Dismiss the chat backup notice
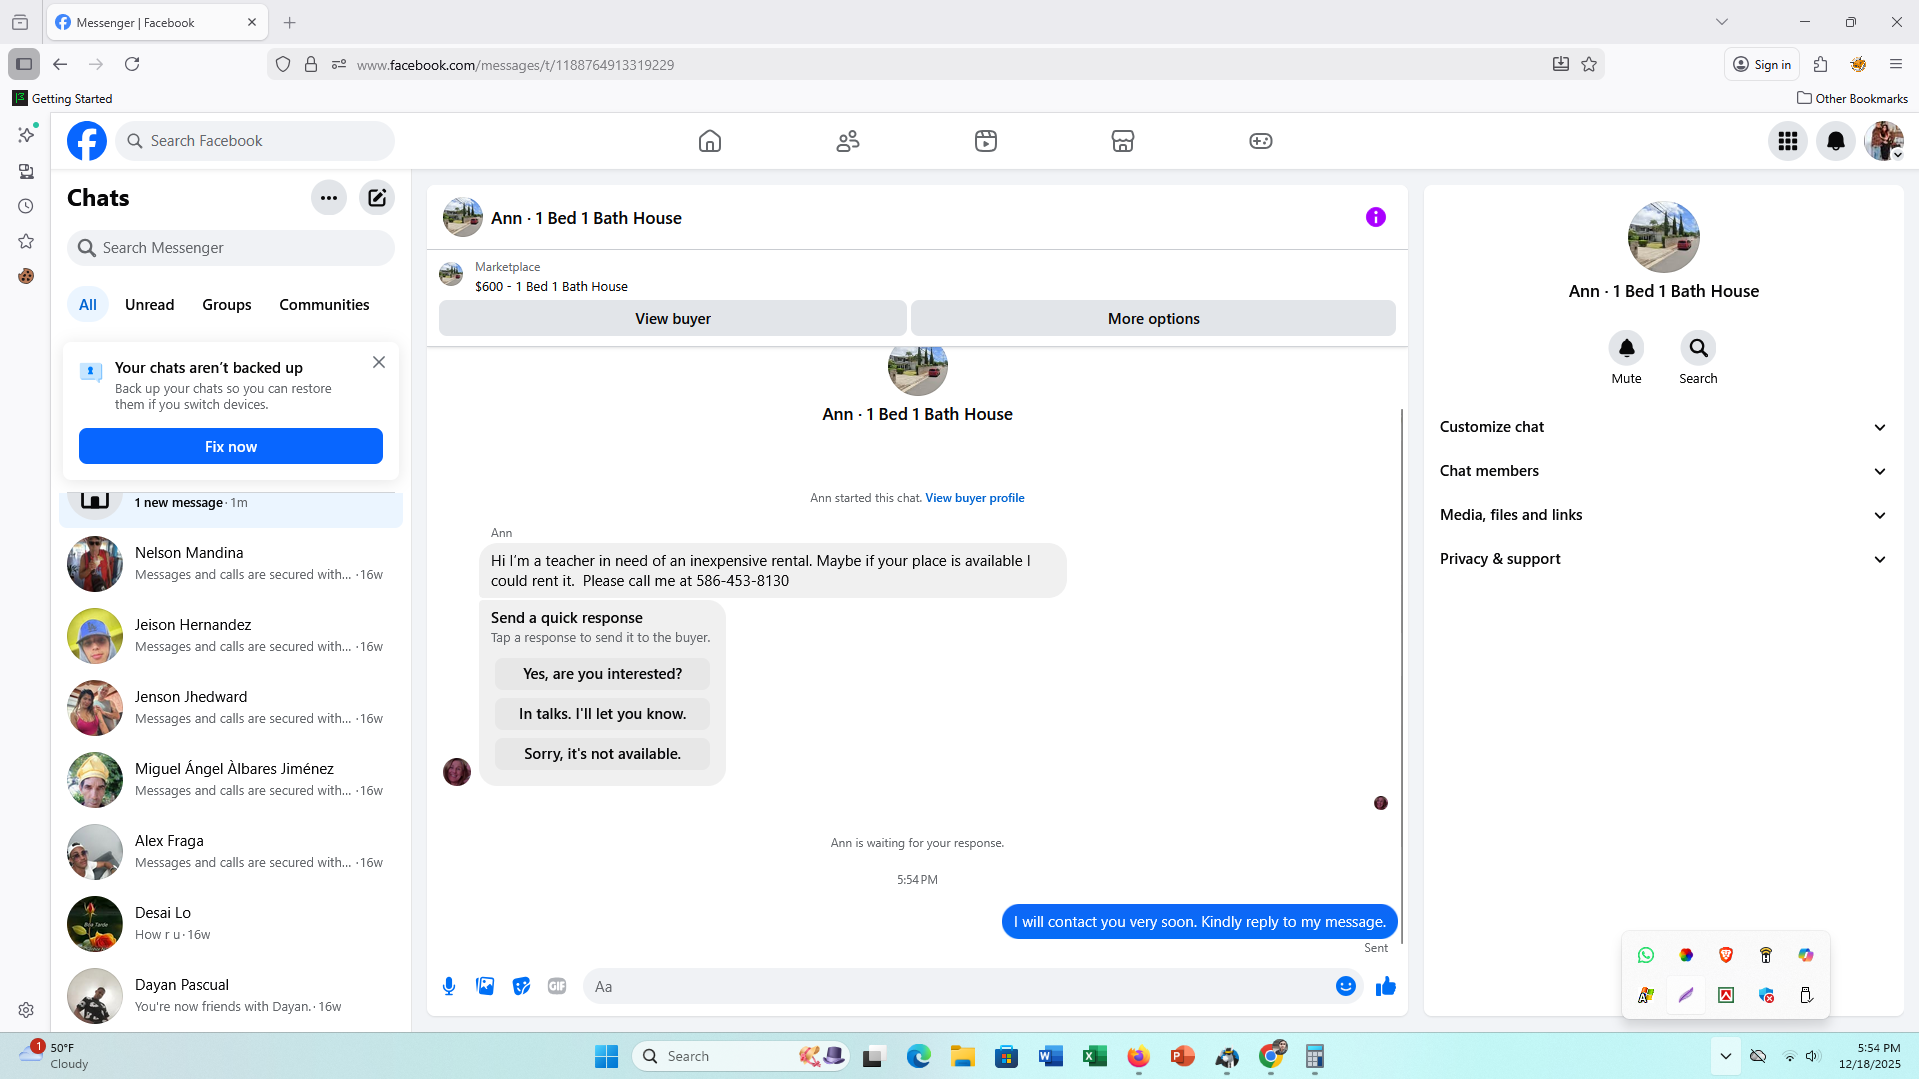The height and width of the screenshot is (1079, 1919). (x=379, y=362)
